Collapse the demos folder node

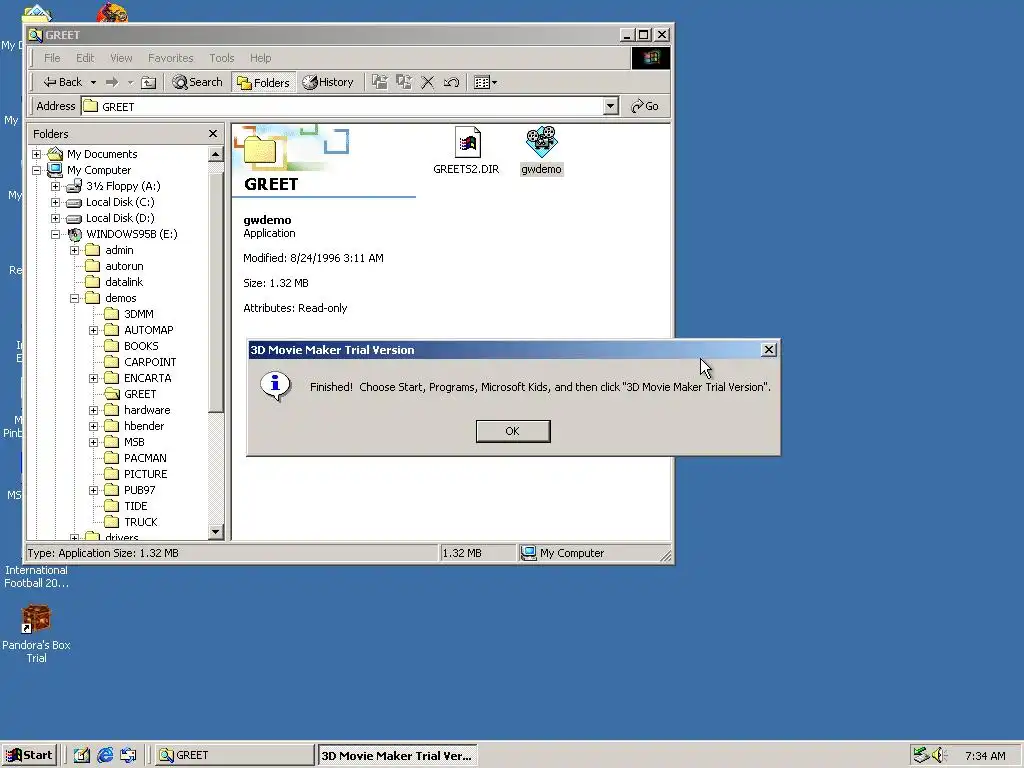(74, 298)
